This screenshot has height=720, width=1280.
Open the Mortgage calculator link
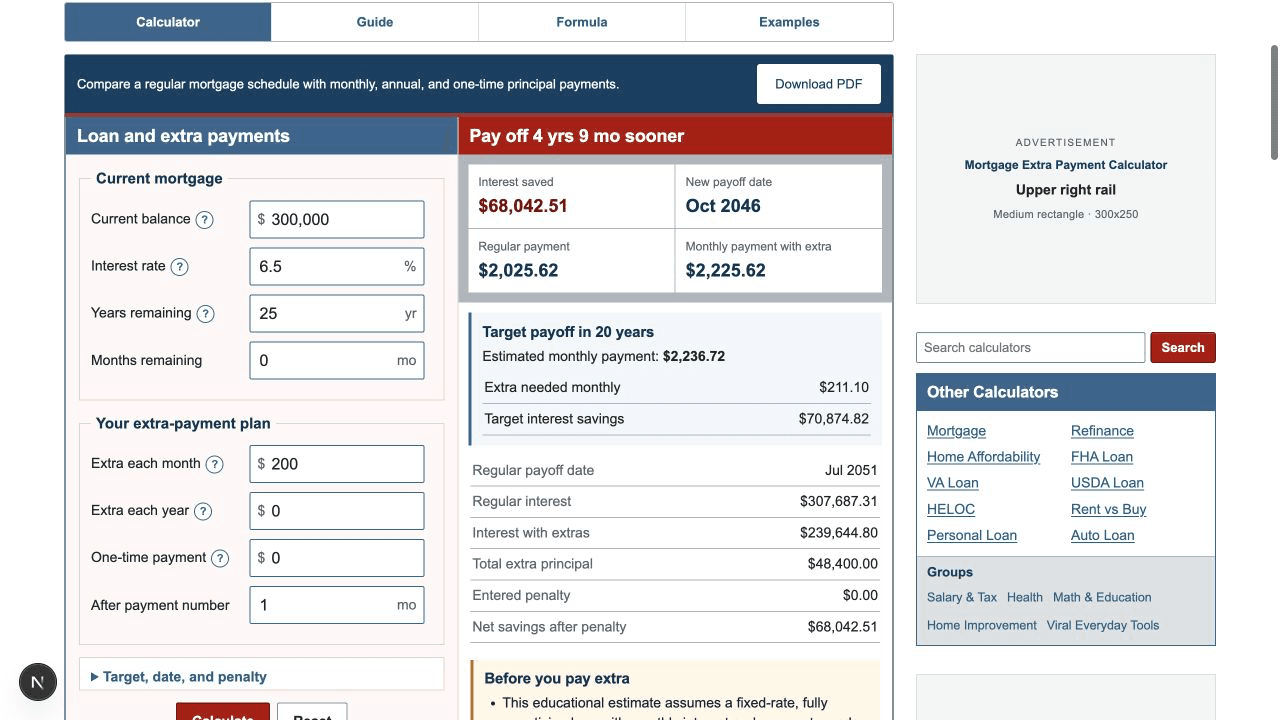coord(956,431)
